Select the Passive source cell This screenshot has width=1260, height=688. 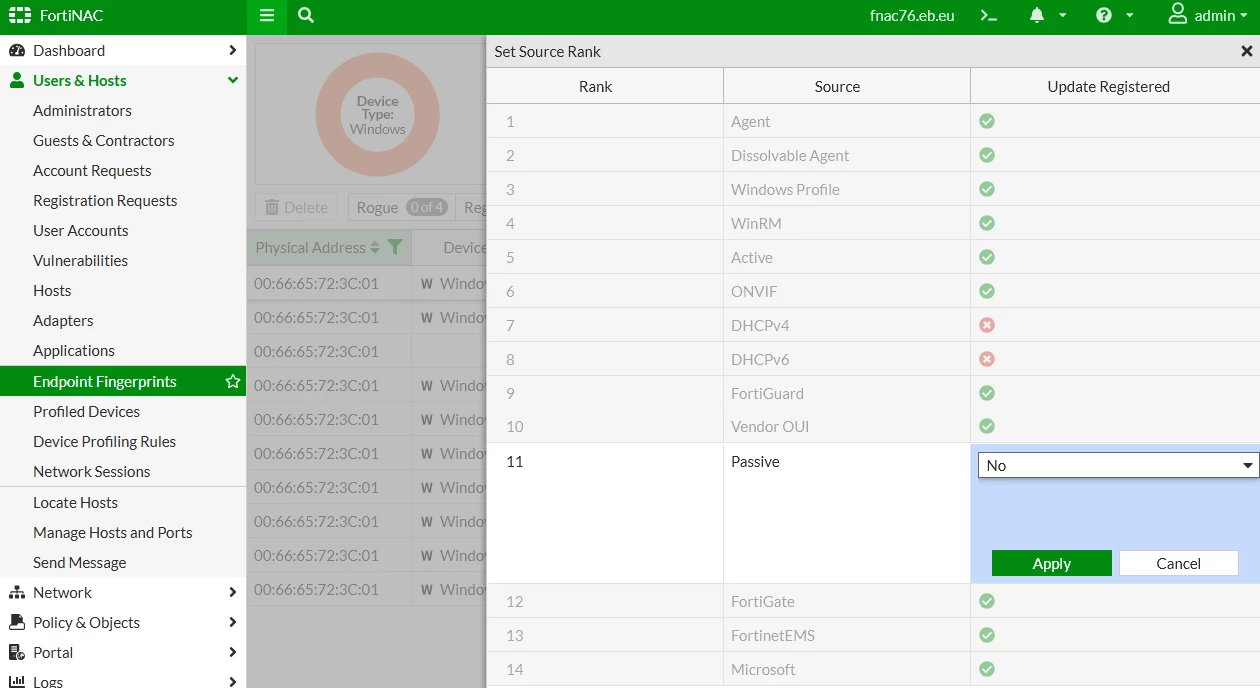pos(847,513)
